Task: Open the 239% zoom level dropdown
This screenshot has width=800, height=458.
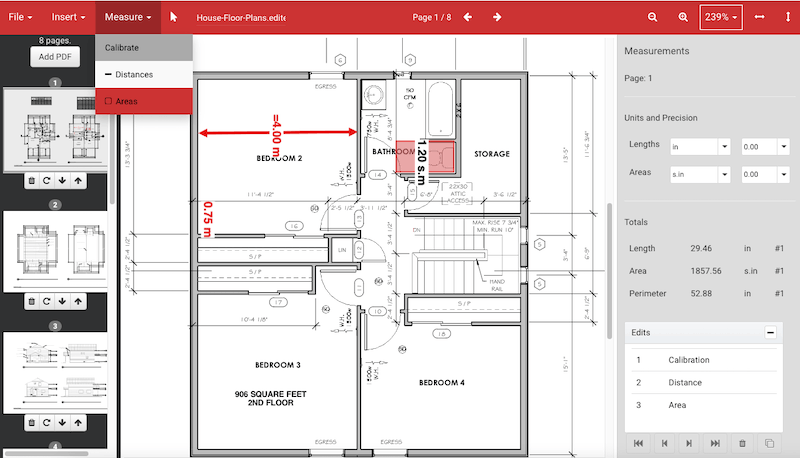Action: 720,17
